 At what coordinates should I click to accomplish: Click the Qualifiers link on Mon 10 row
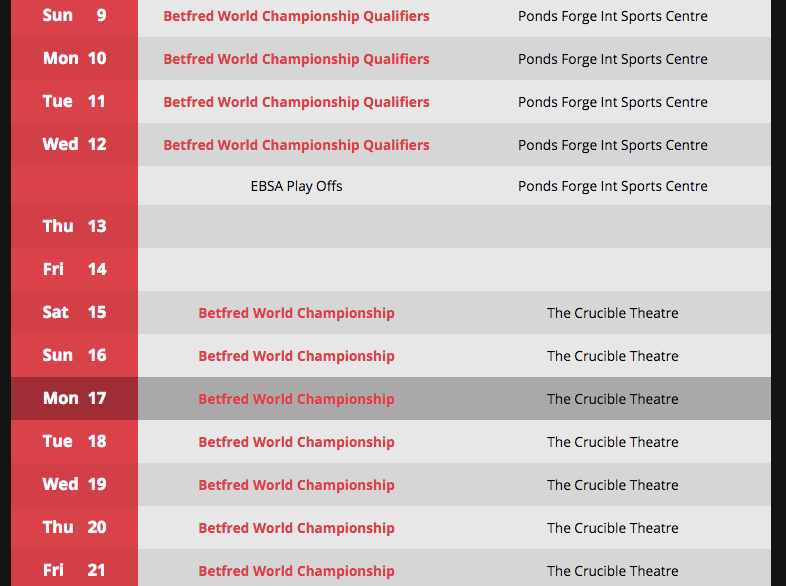(296, 59)
